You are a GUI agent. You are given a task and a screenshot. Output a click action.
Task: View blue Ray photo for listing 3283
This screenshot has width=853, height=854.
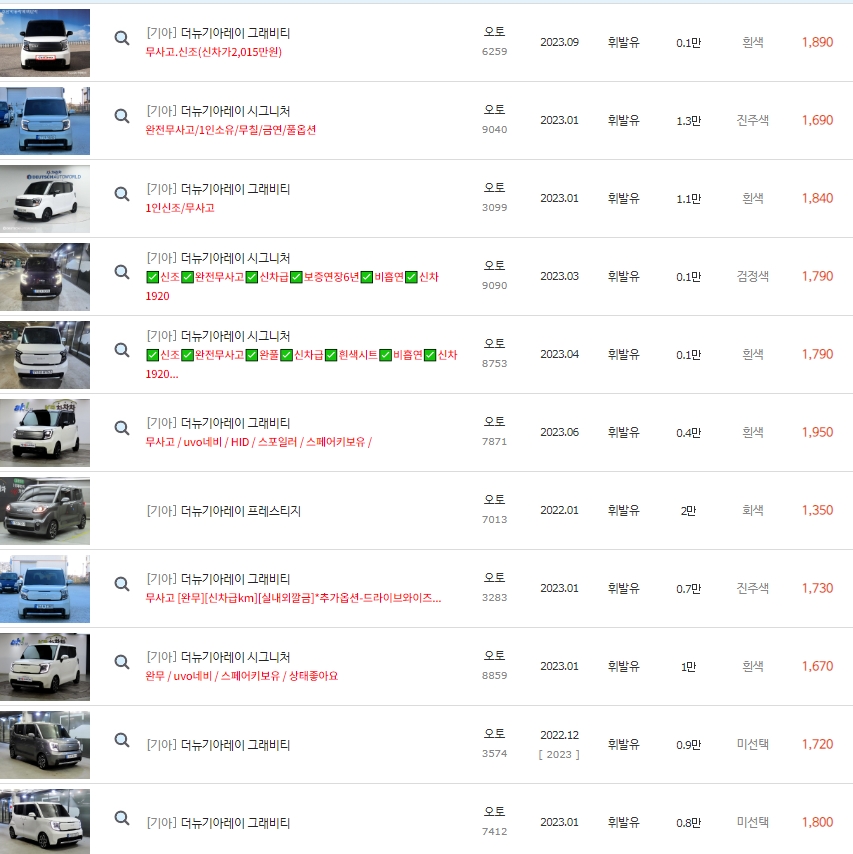(45, 588)
